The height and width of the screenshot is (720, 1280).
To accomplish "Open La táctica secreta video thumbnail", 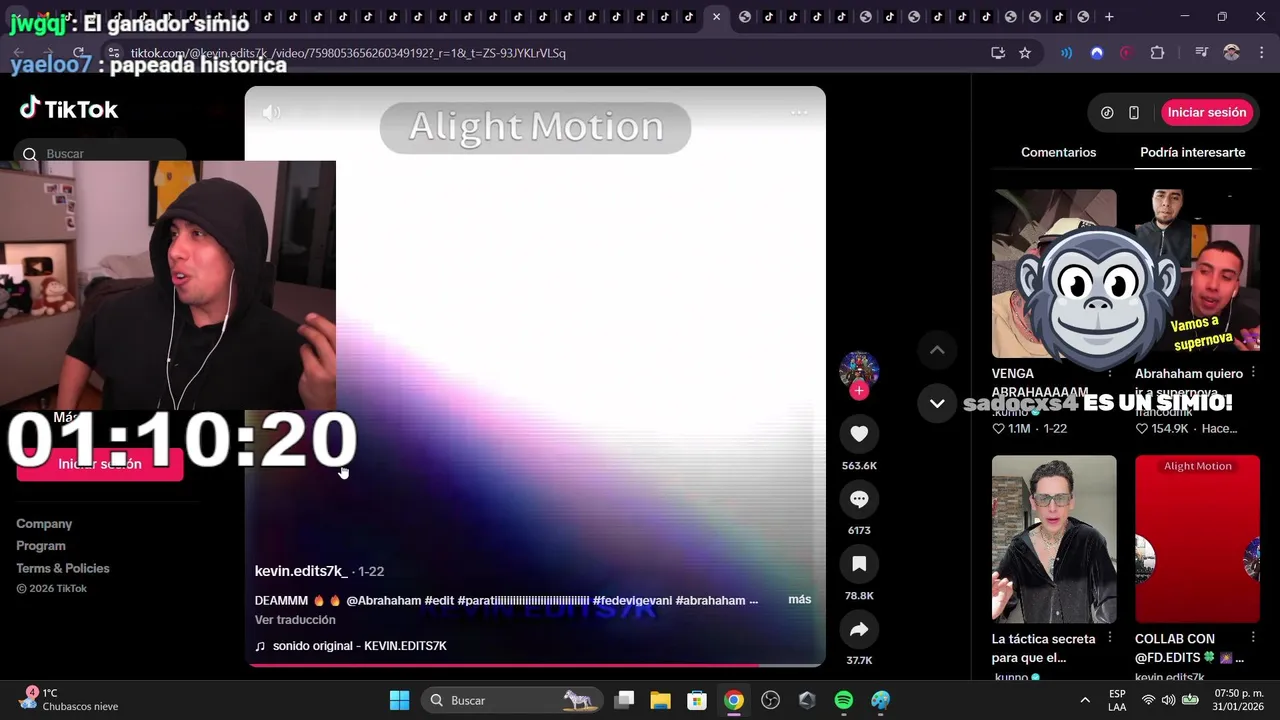I will (1054, 539).
